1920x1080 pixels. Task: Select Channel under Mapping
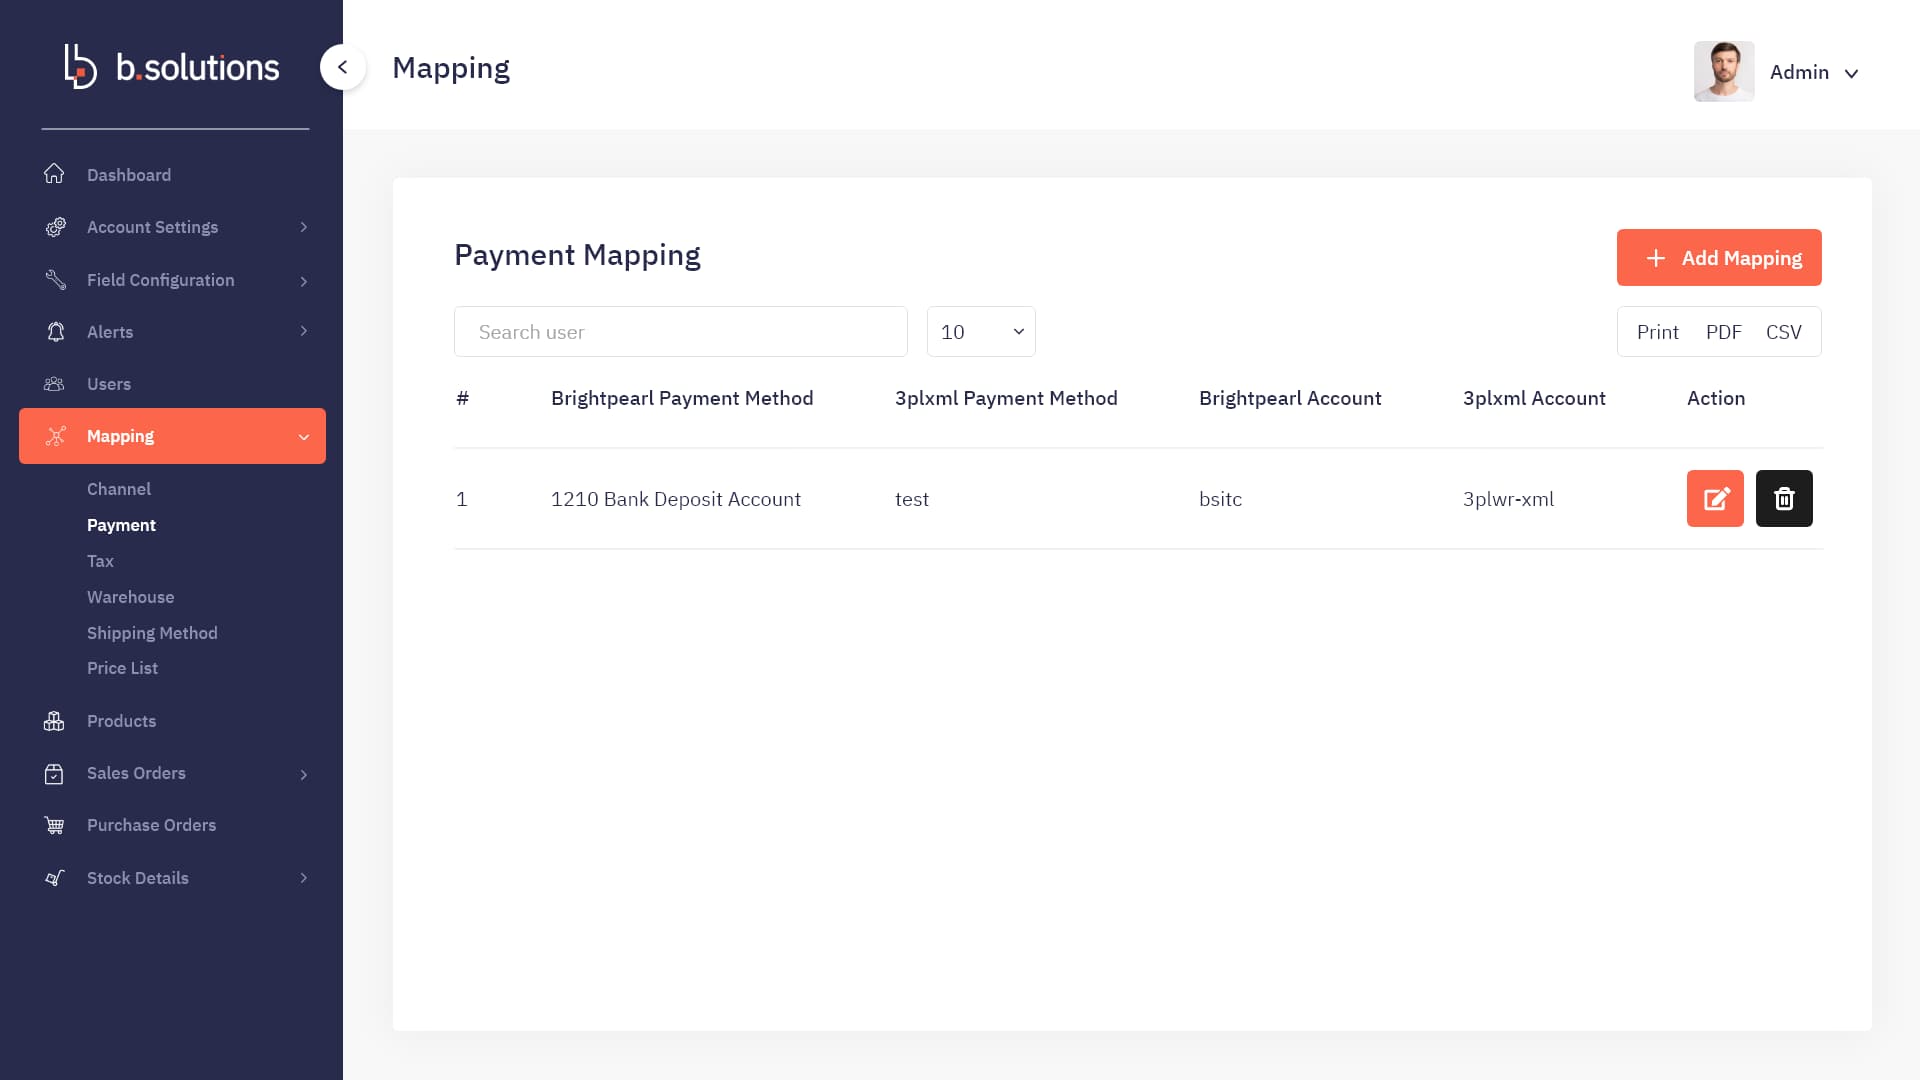click(x=119, y=489)
